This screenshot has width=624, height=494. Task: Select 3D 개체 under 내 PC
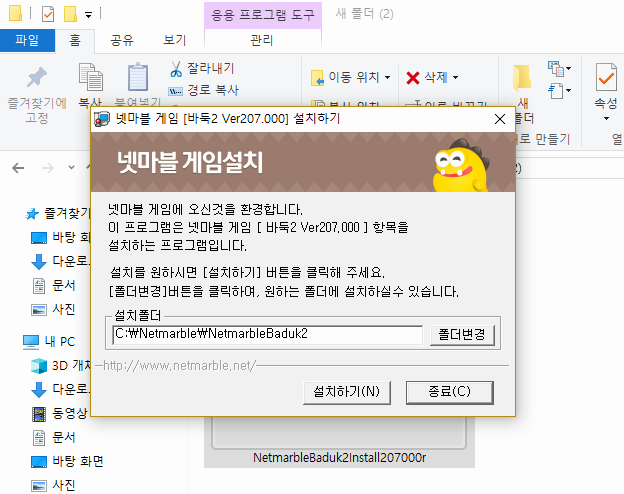pos(60,365)
